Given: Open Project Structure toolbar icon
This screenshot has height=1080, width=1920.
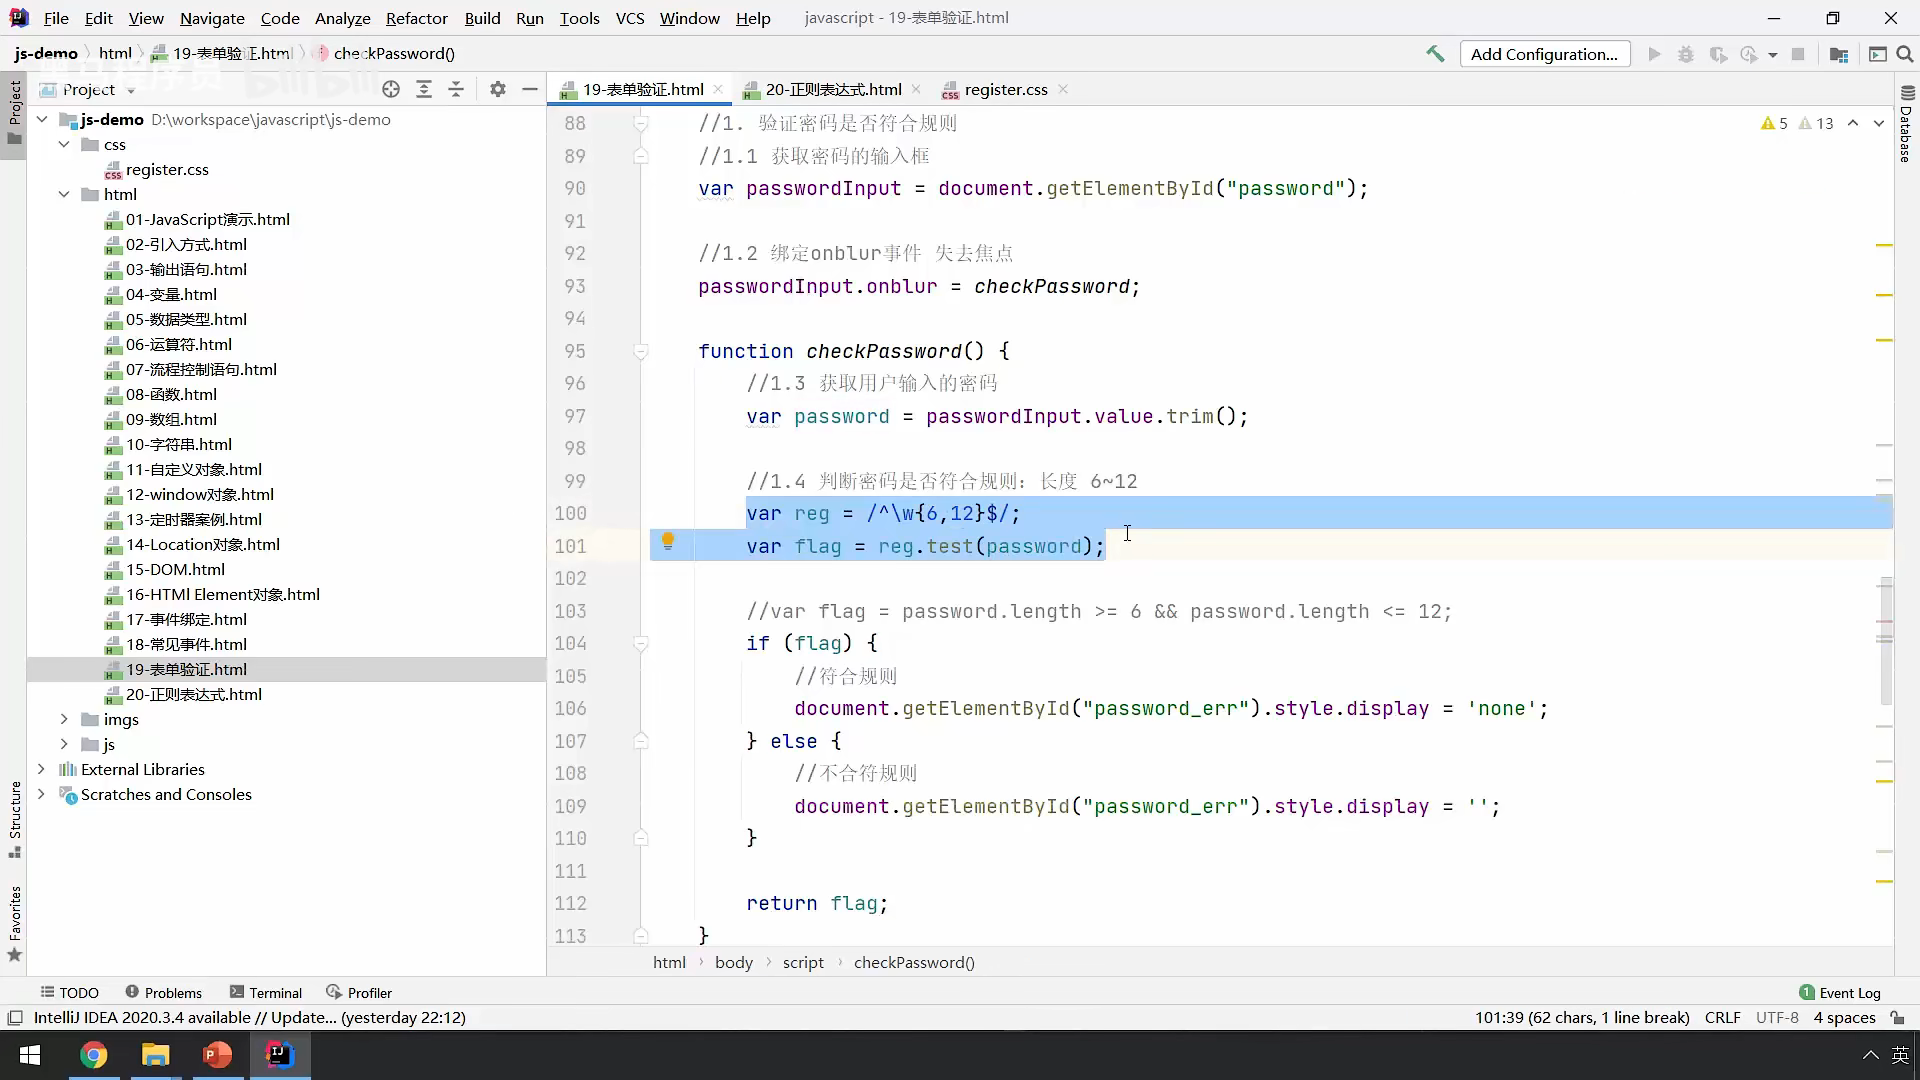Looking at the screenshot, I should pos(1838,54).
